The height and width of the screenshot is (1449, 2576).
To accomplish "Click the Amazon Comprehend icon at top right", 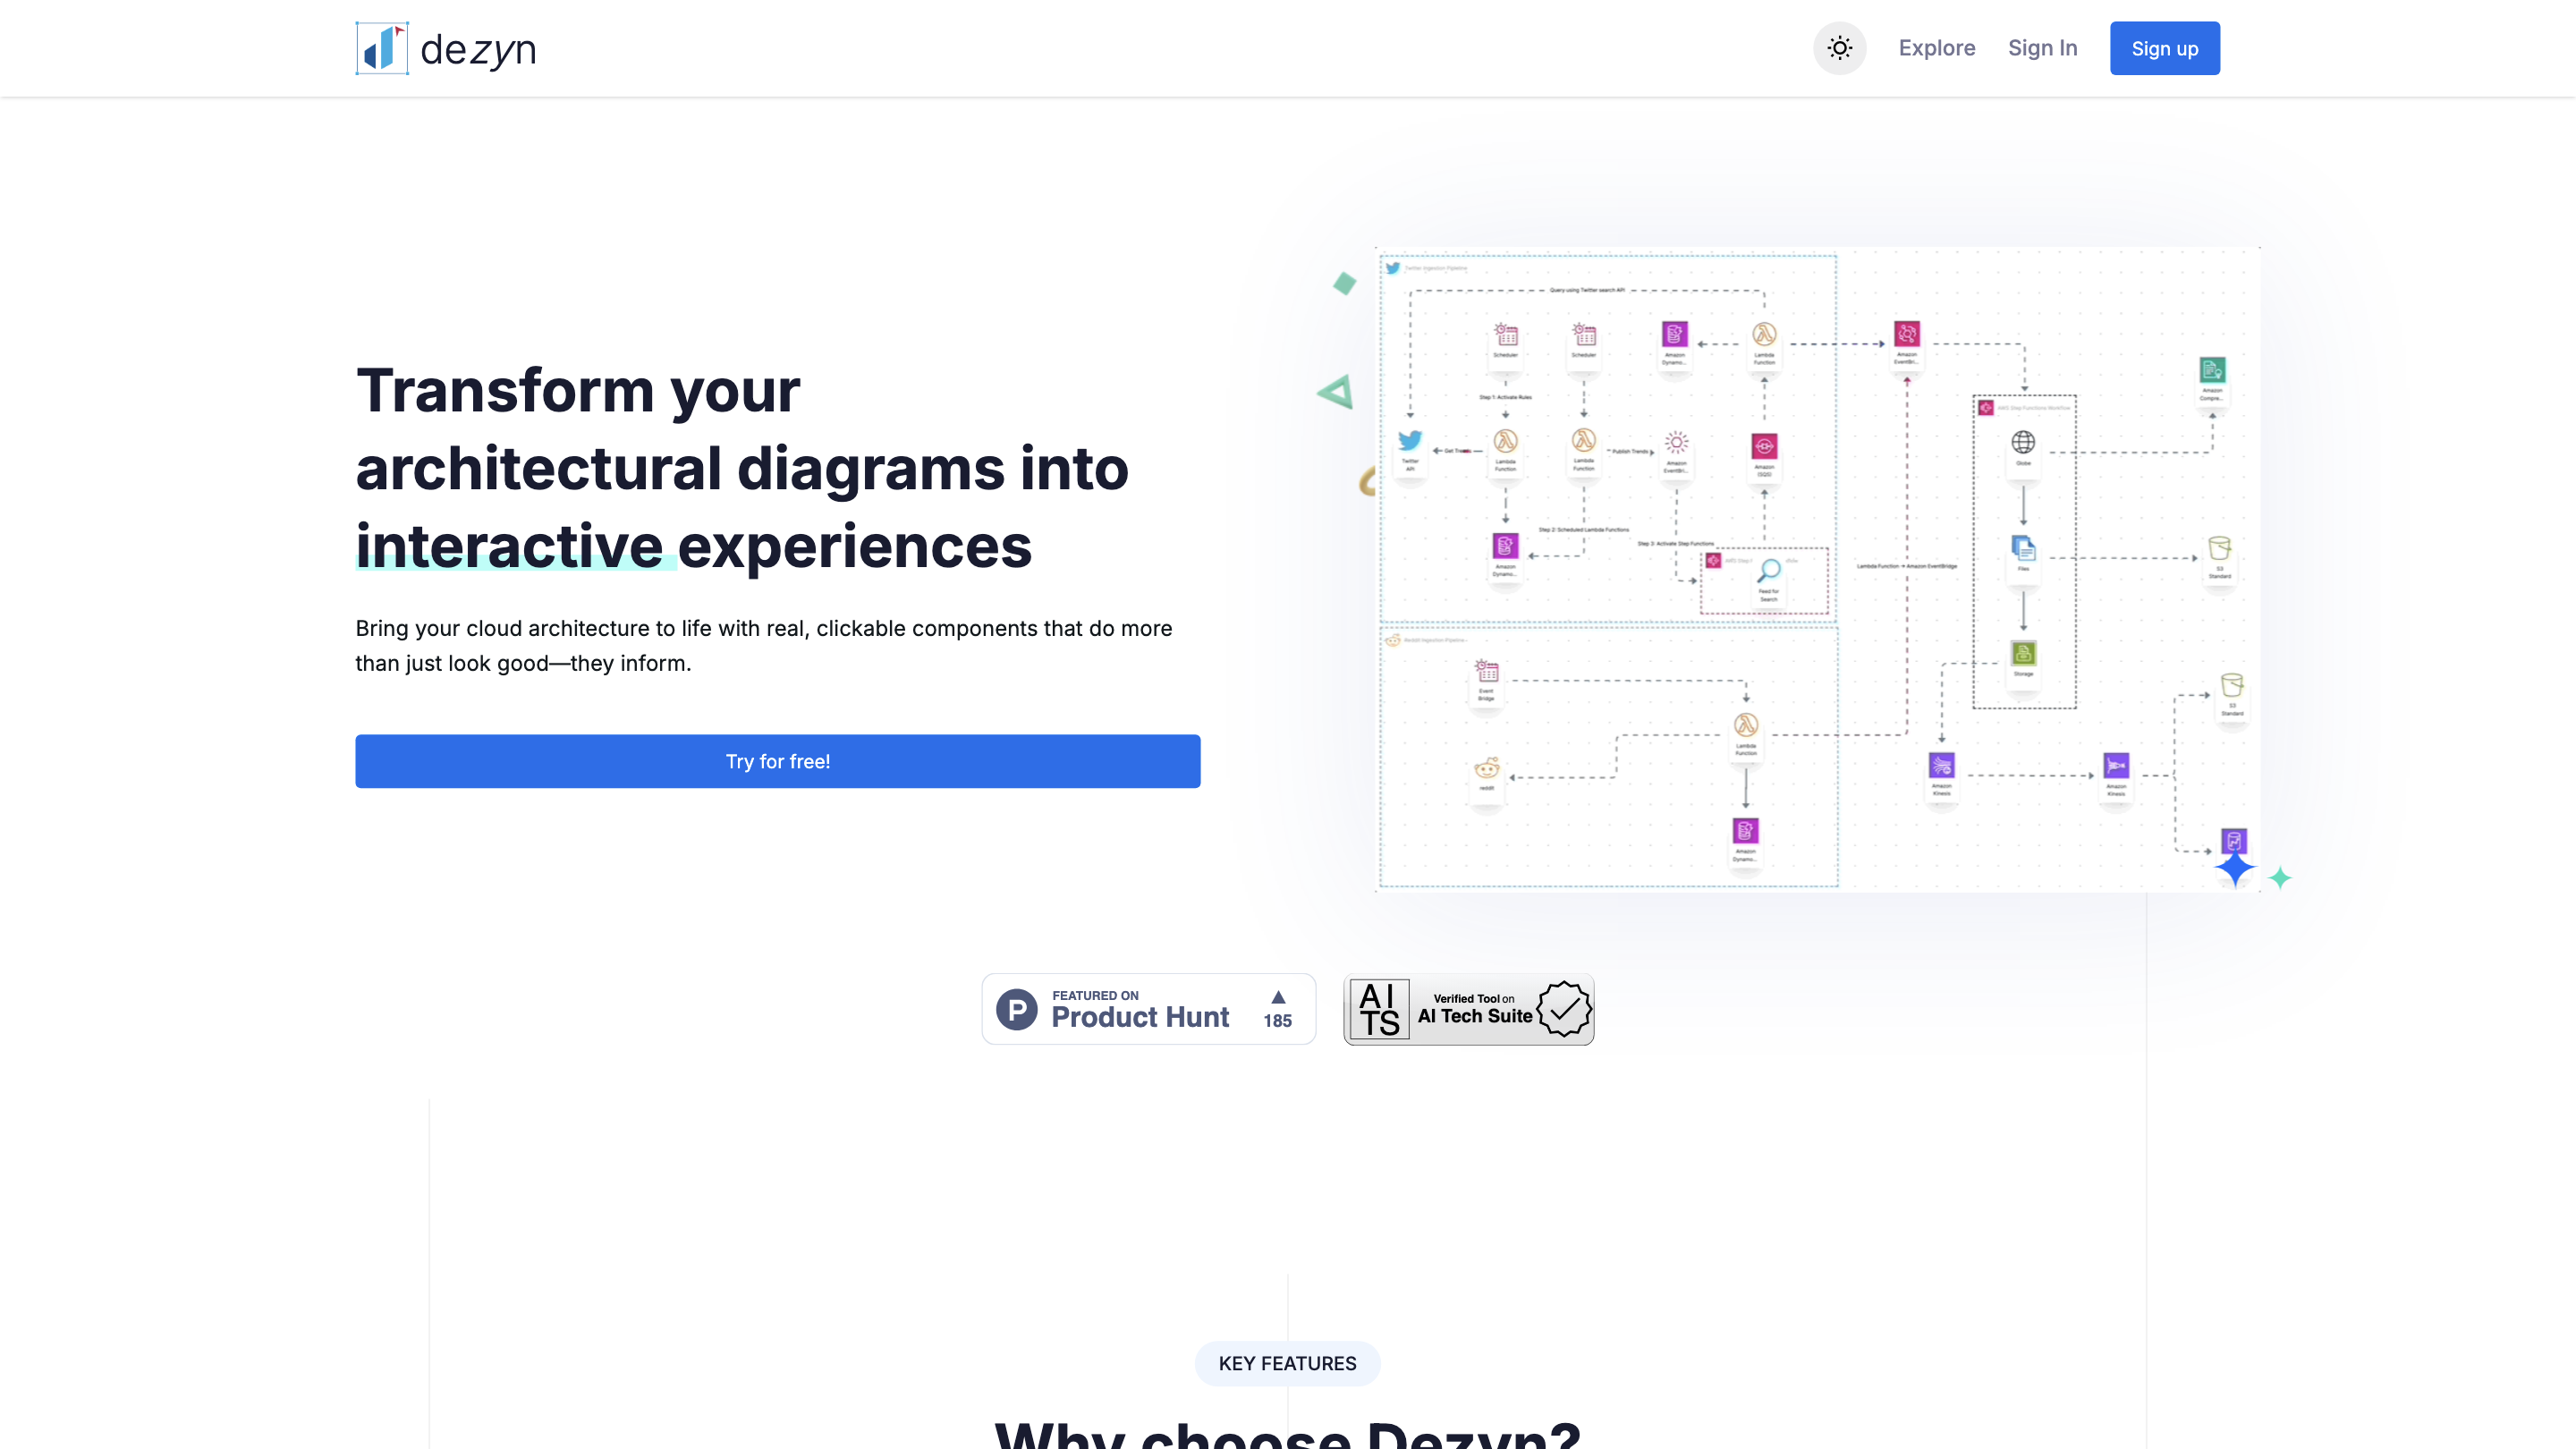I will coord(2212,370).
